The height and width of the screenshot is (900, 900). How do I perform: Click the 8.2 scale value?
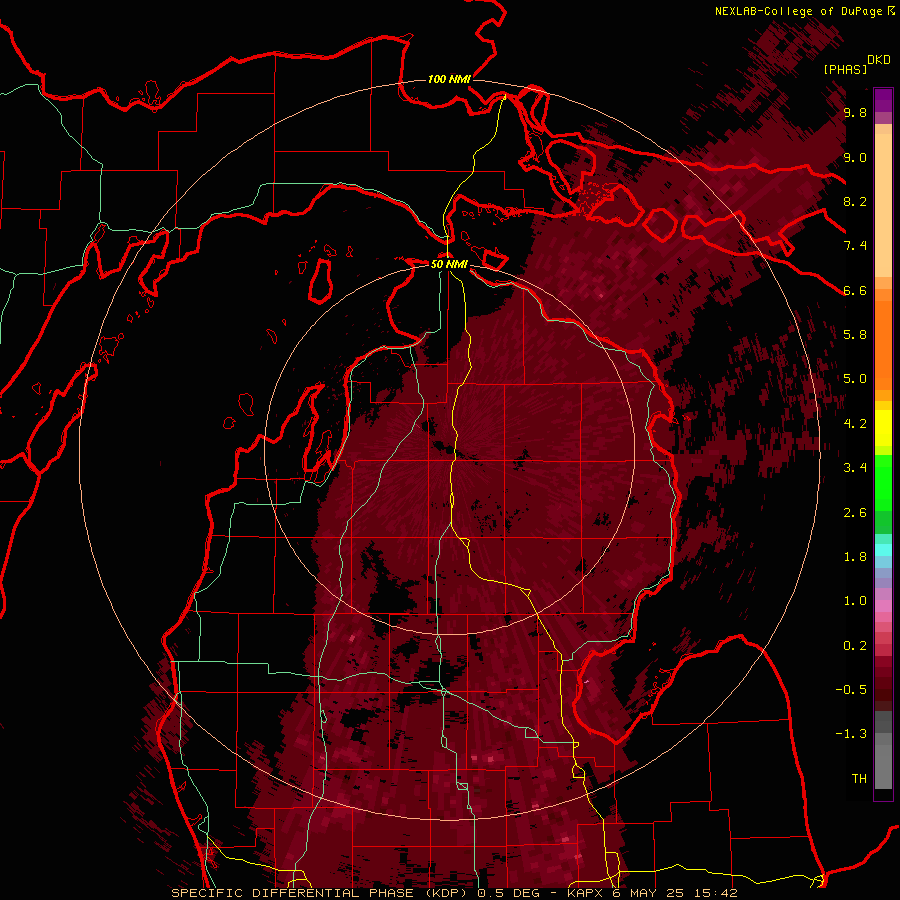point(855,201)
